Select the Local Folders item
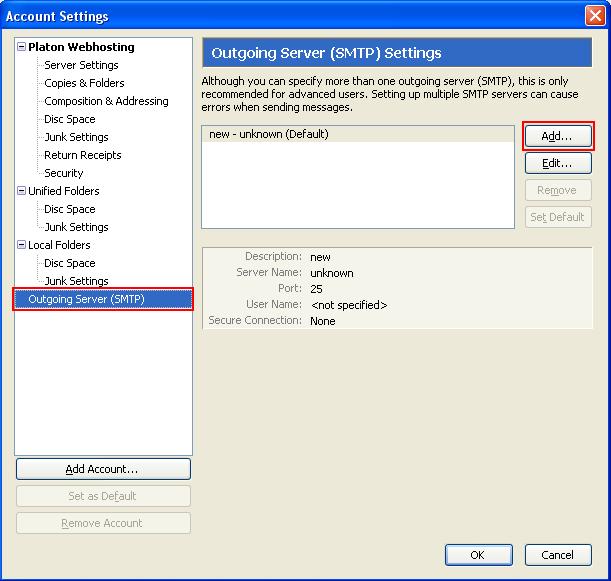The height and width of the screenshot is (581, 611). tap(59, 245)
